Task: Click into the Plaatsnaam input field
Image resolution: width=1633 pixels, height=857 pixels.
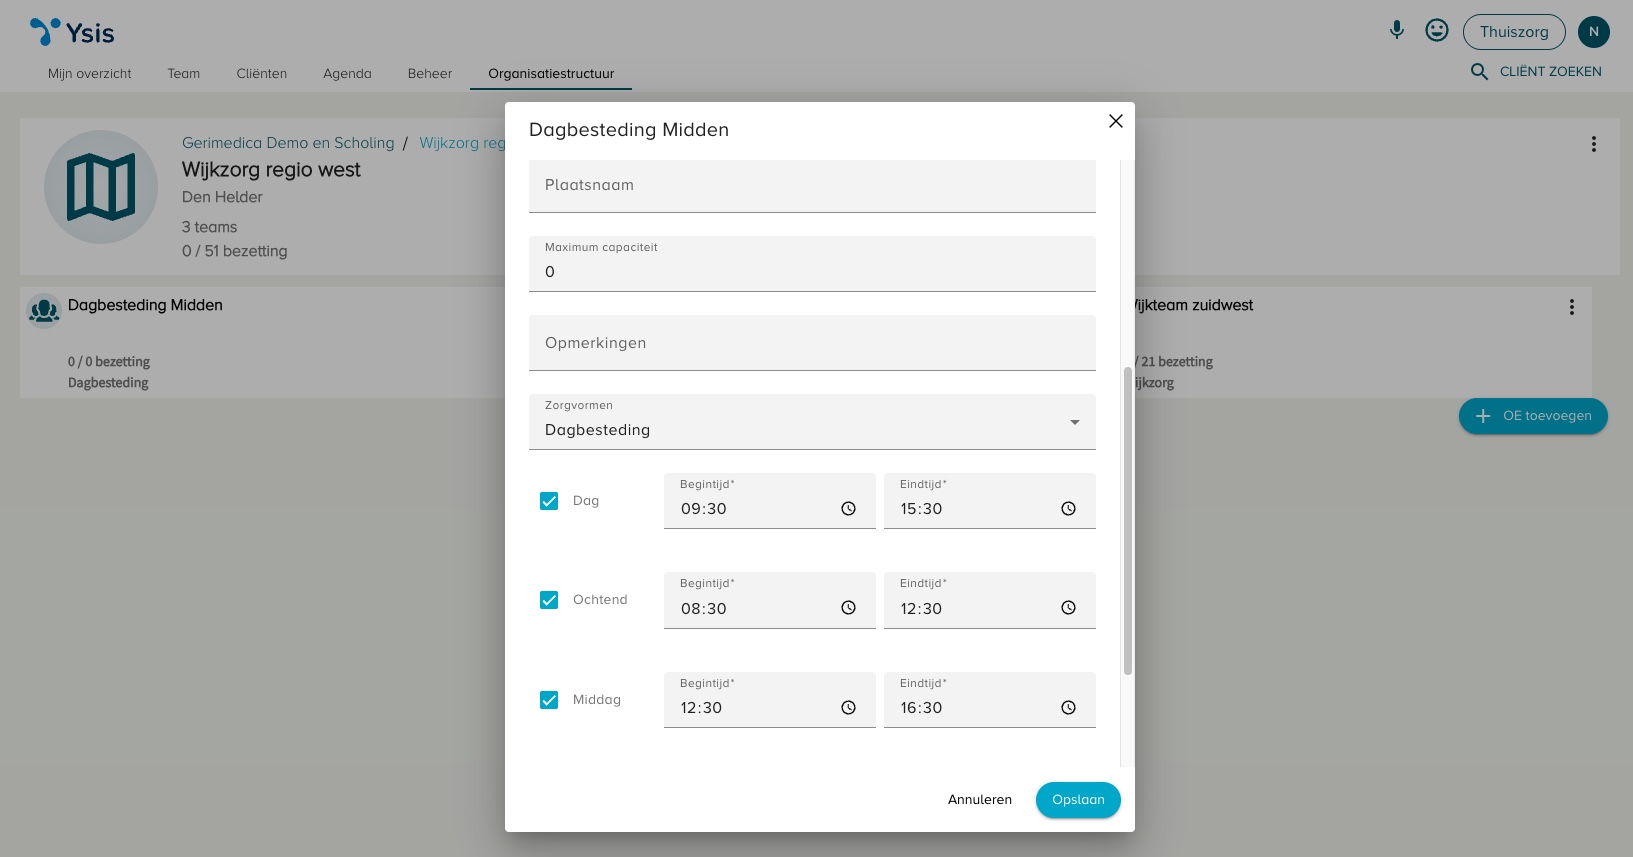Action: pos(811,186)
